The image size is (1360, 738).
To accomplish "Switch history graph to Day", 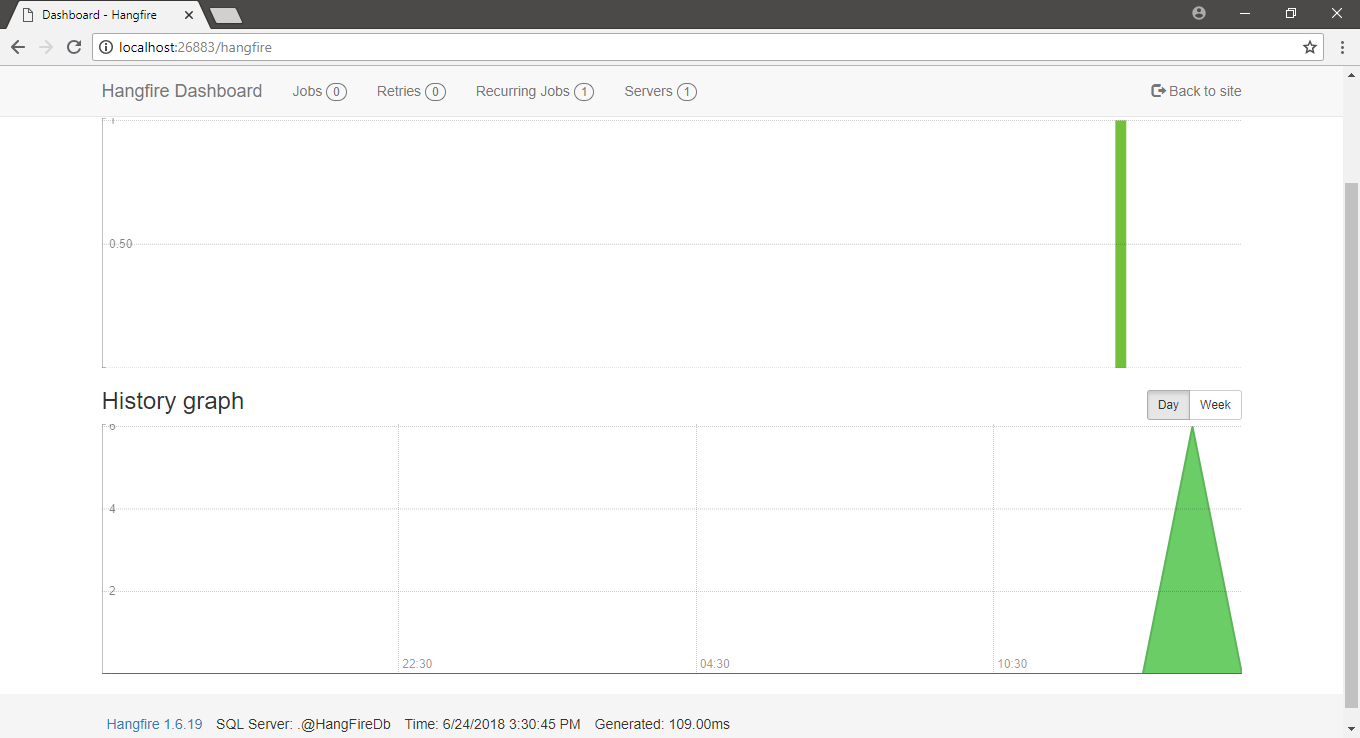I will [x=1168, y=405].
